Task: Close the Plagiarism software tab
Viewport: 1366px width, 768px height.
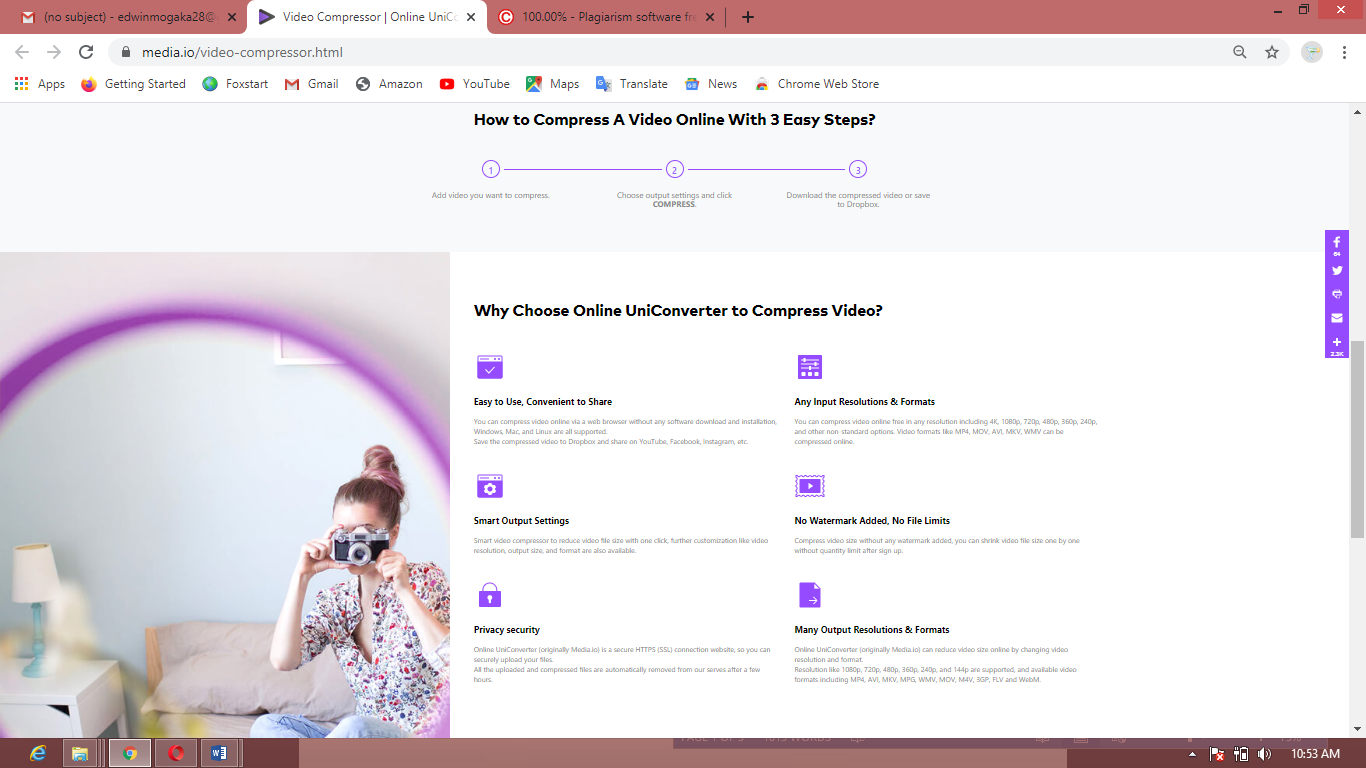Action: click(710, 17)
